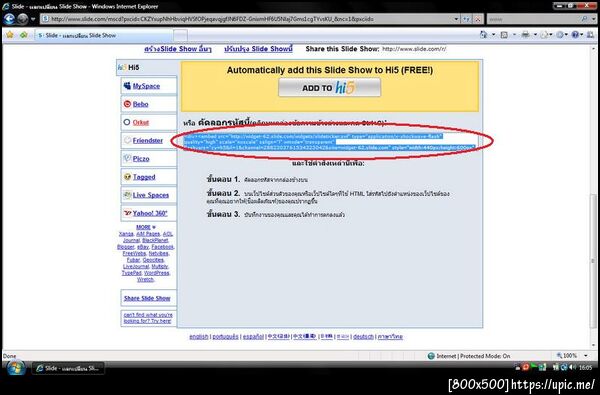Click the volume speaker tray icon
Viewport: 600px width, 395px height.
[572, 367]
